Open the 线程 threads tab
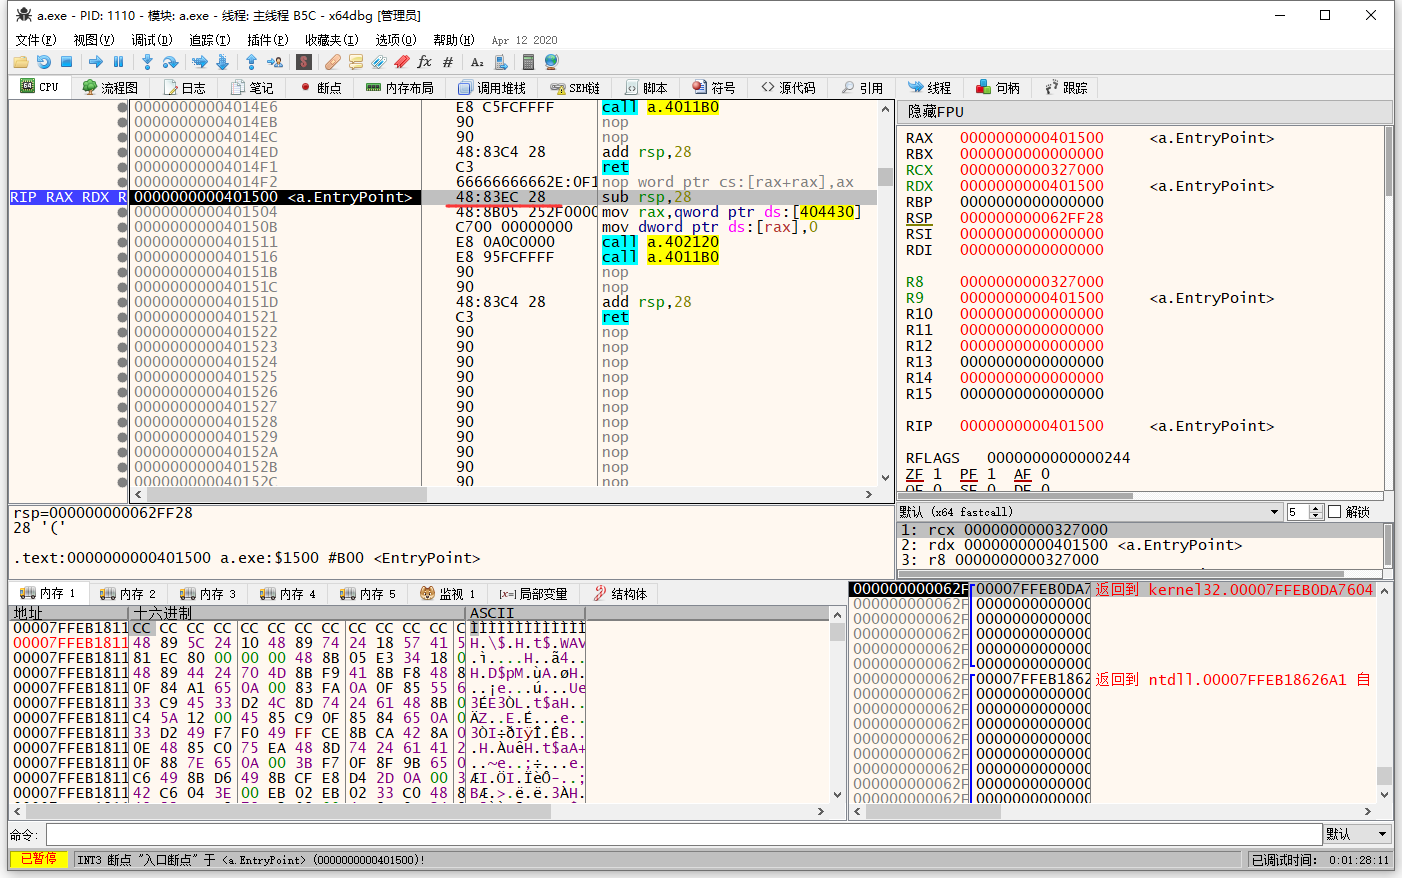Viewport: 1402px width, 878px height. click(930, 88)
